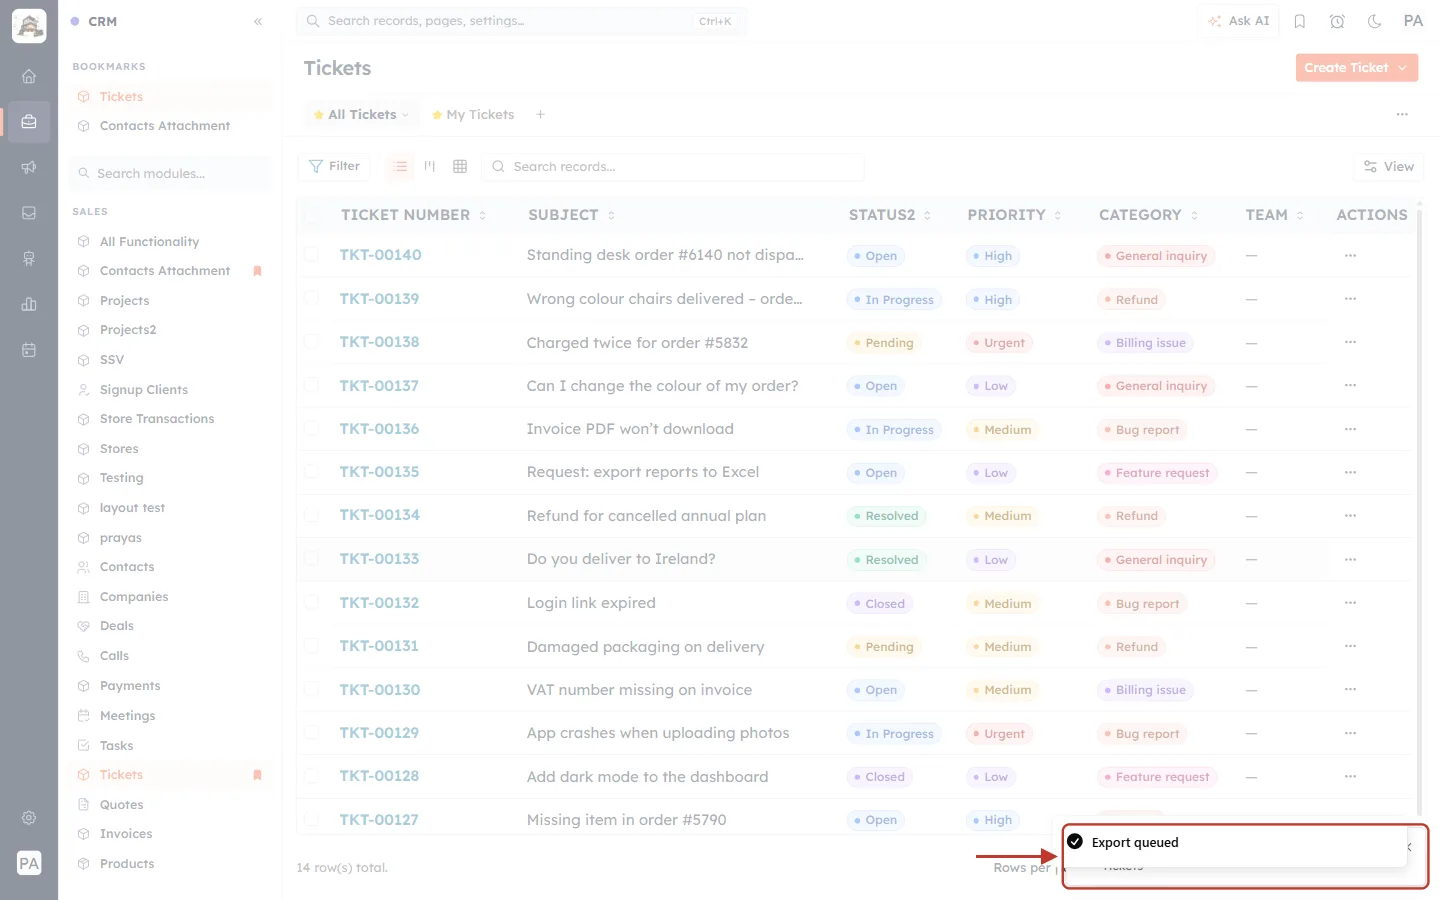Sort by the Ticket Number column

pyautogui.click(x=413, y=215)
